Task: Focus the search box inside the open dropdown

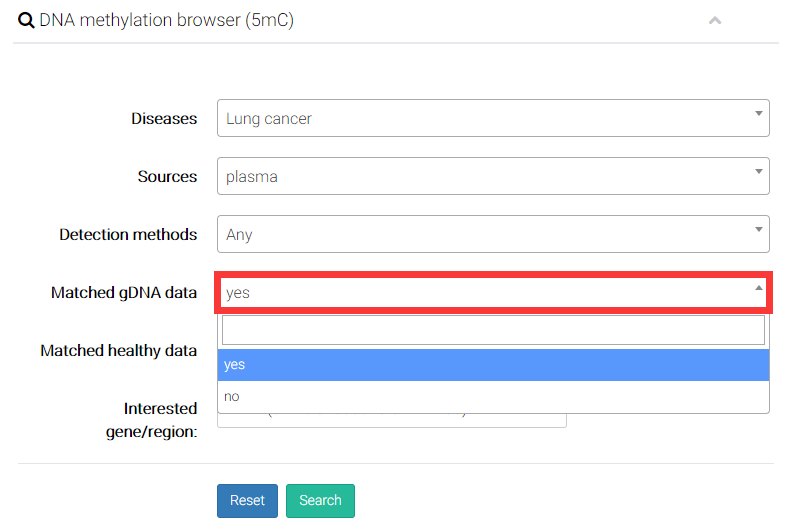Action: pos(493,330)
